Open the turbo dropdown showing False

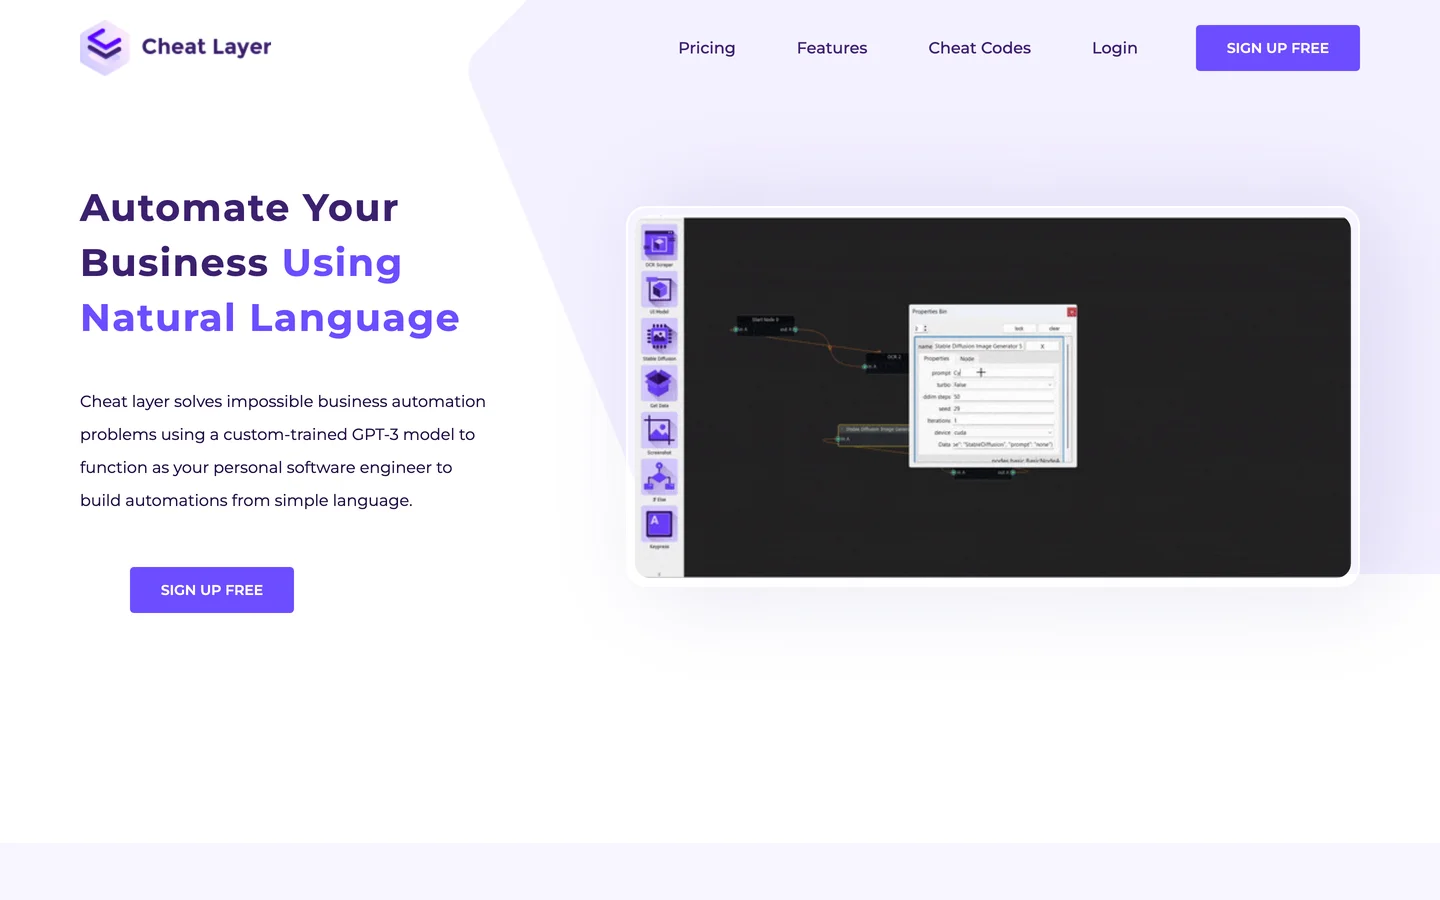coord(1003,385)
